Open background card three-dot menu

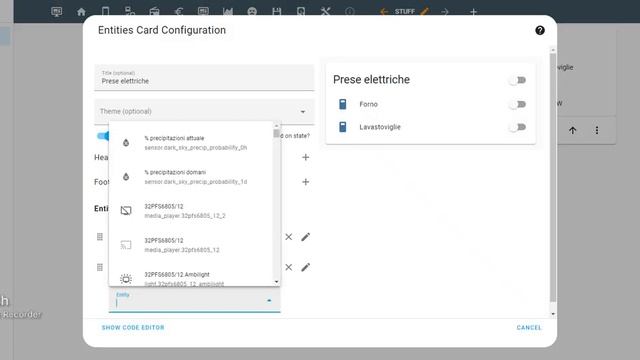[x=597, y=131]
